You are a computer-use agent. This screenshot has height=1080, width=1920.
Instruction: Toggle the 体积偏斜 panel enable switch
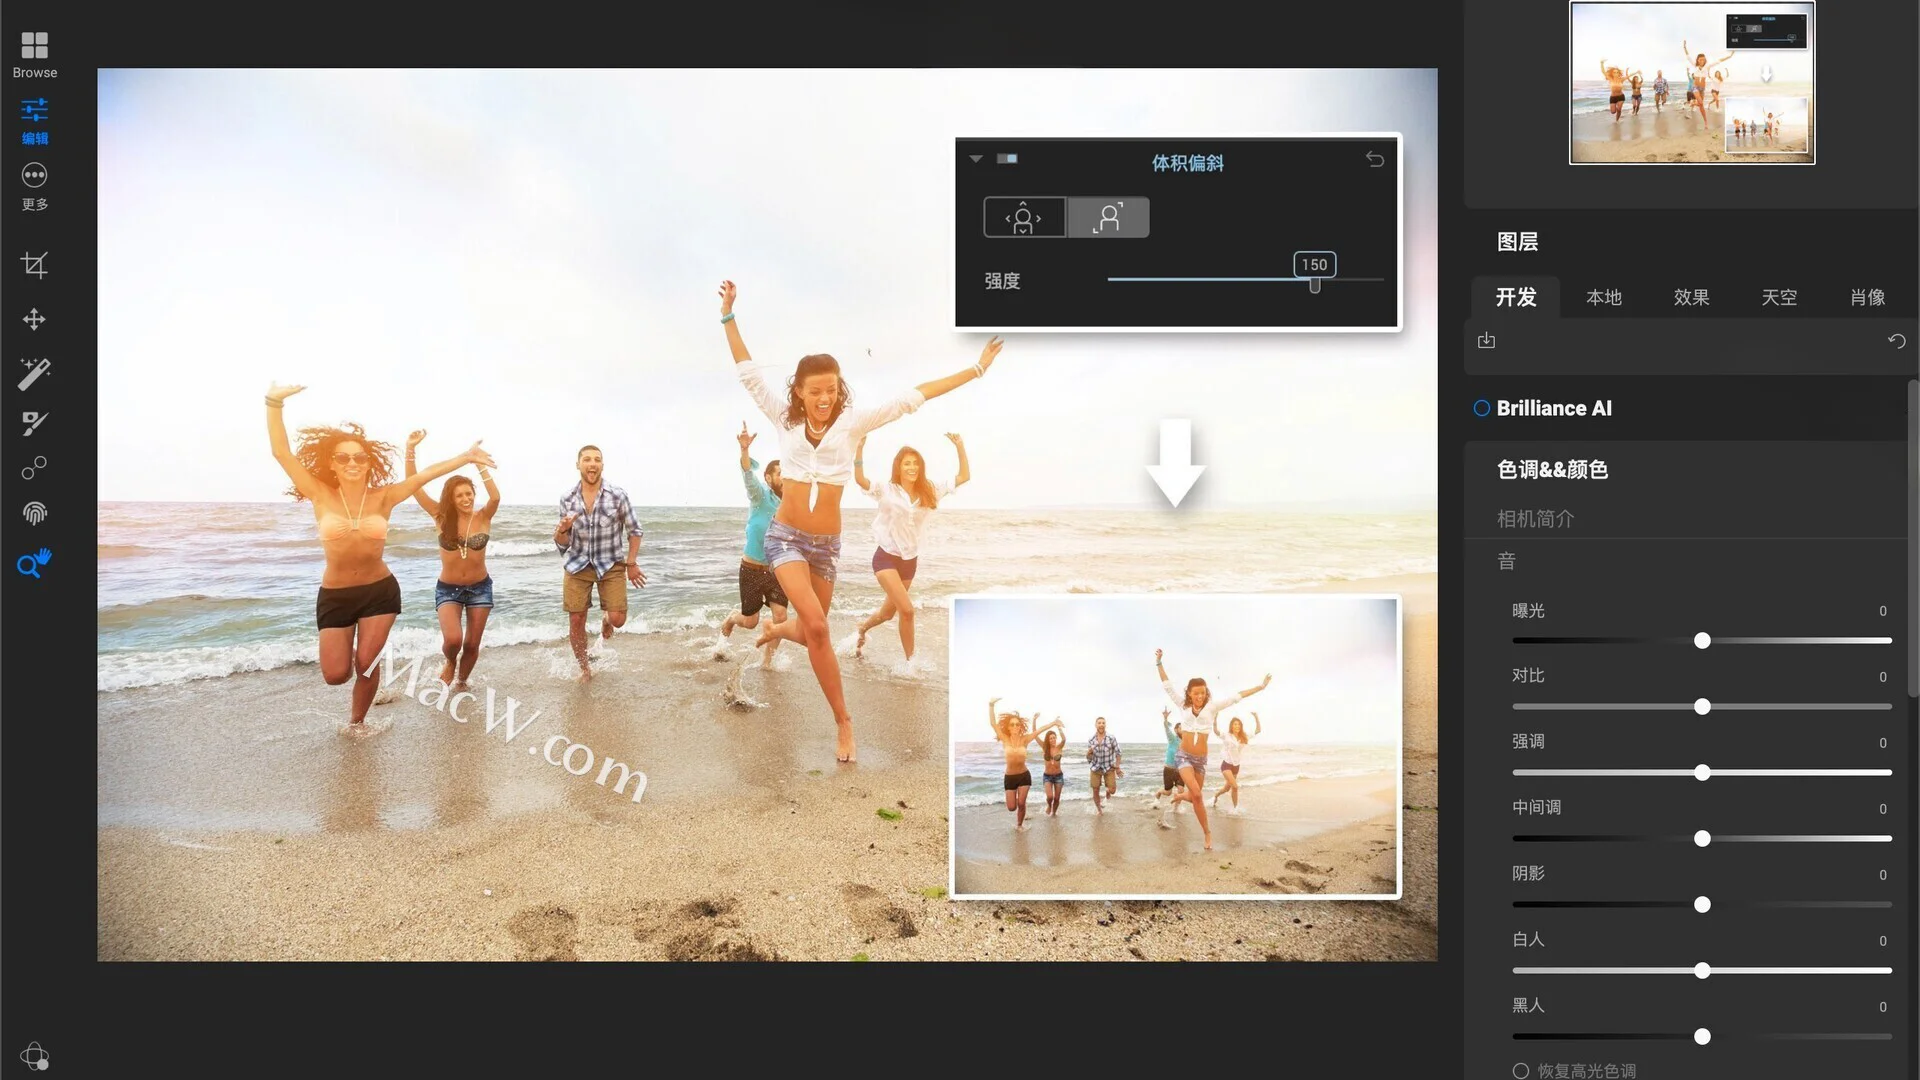click(1007, 159)
